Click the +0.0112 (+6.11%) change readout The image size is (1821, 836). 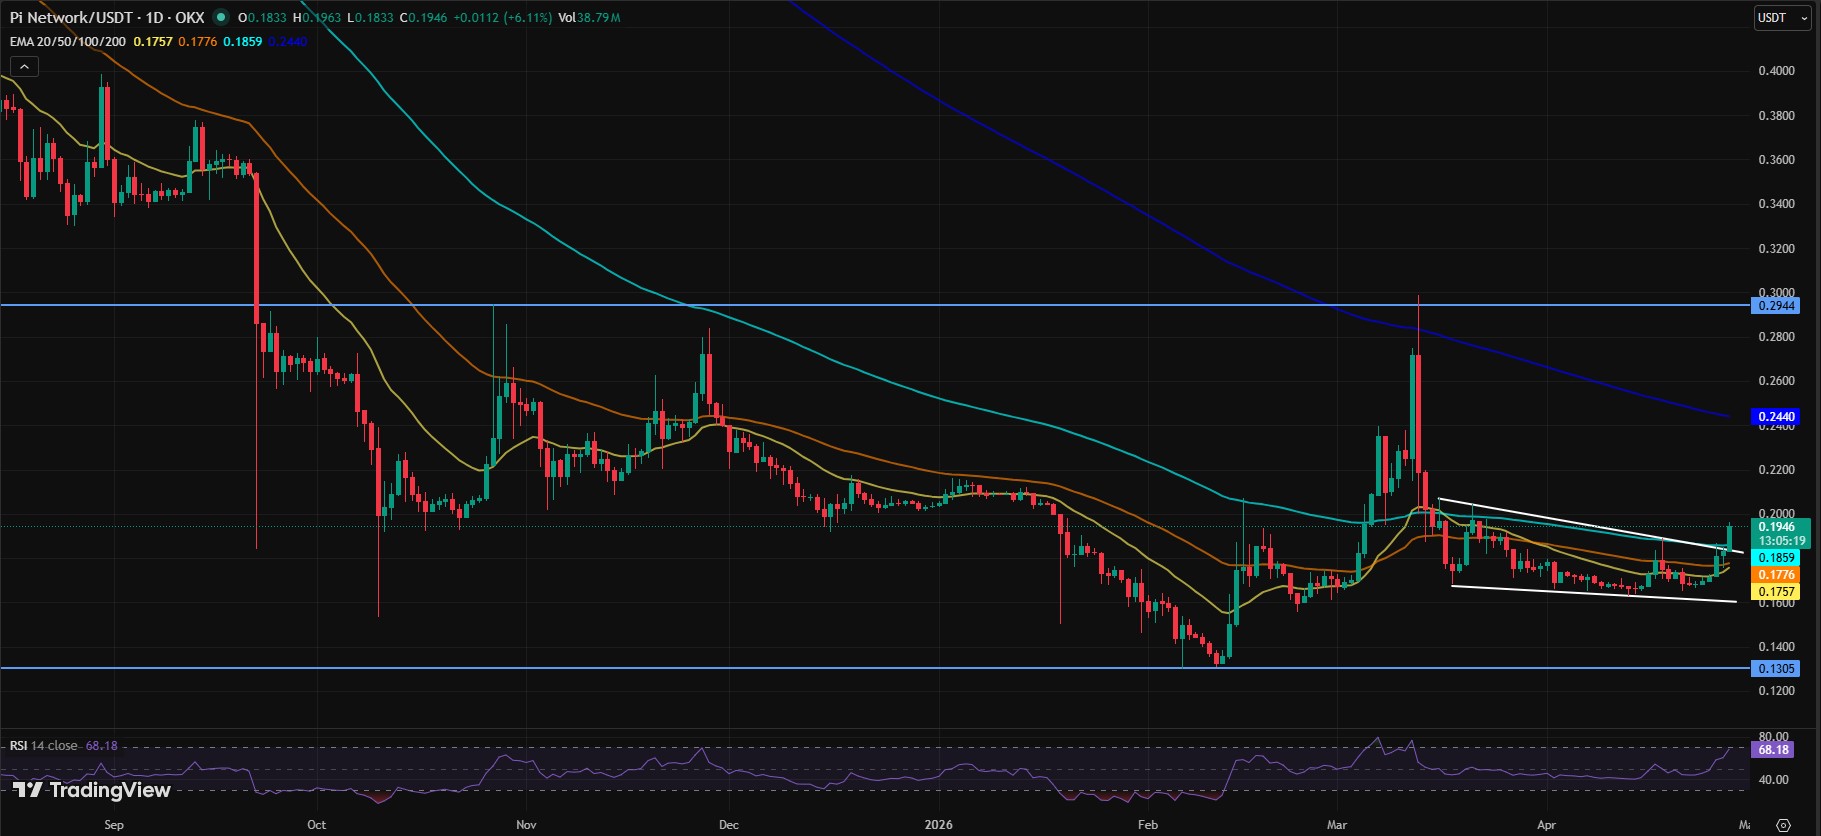pos(502,17)
